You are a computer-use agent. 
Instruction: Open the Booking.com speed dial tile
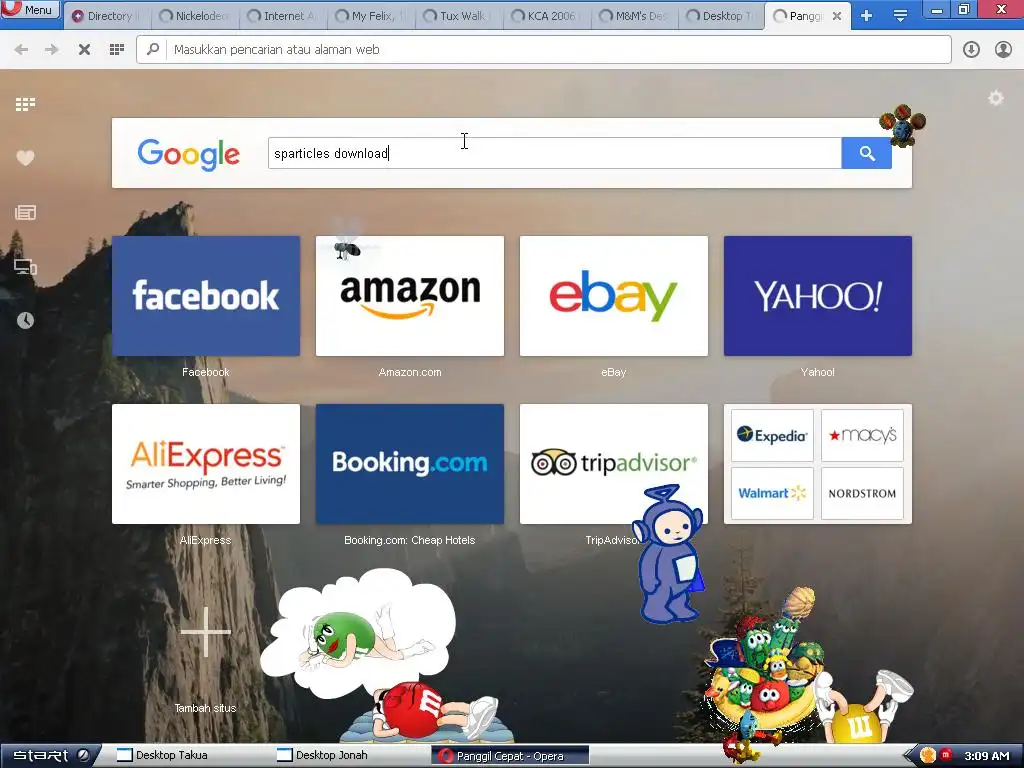(409, 464)
